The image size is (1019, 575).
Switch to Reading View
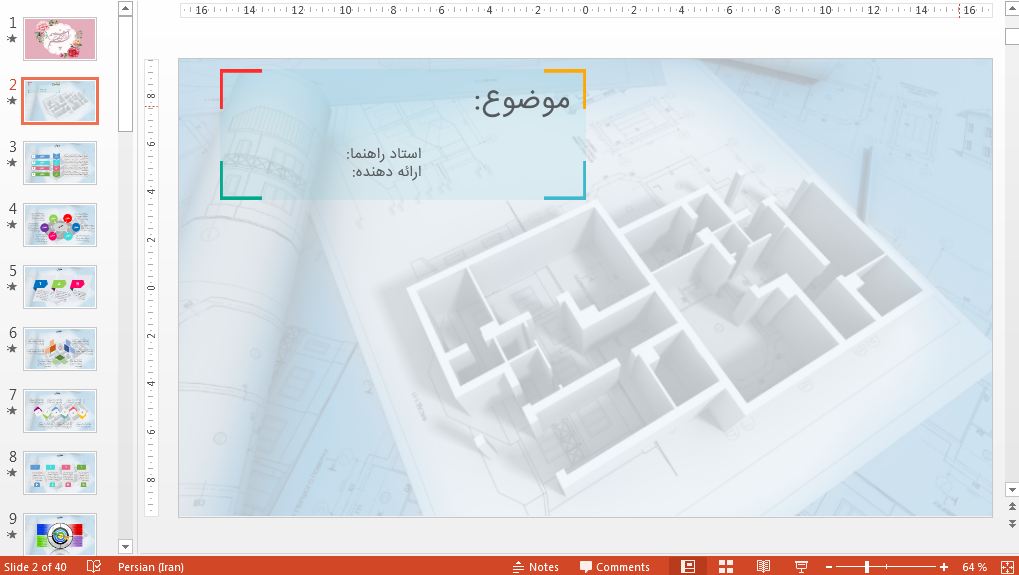(x=763, y=566)
